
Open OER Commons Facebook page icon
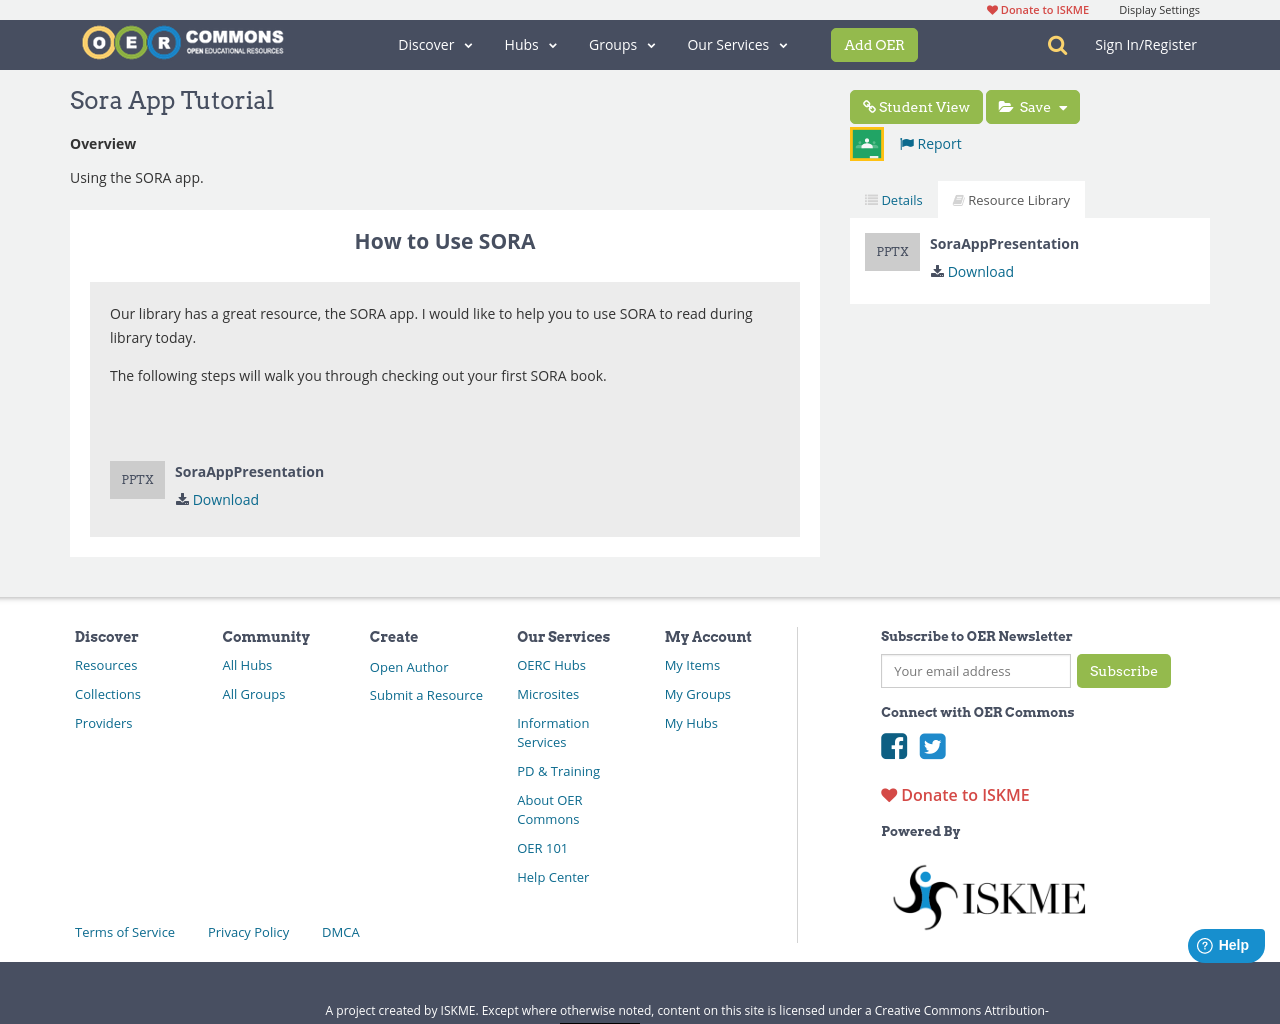pyautogui.click(x=894, y=746)
